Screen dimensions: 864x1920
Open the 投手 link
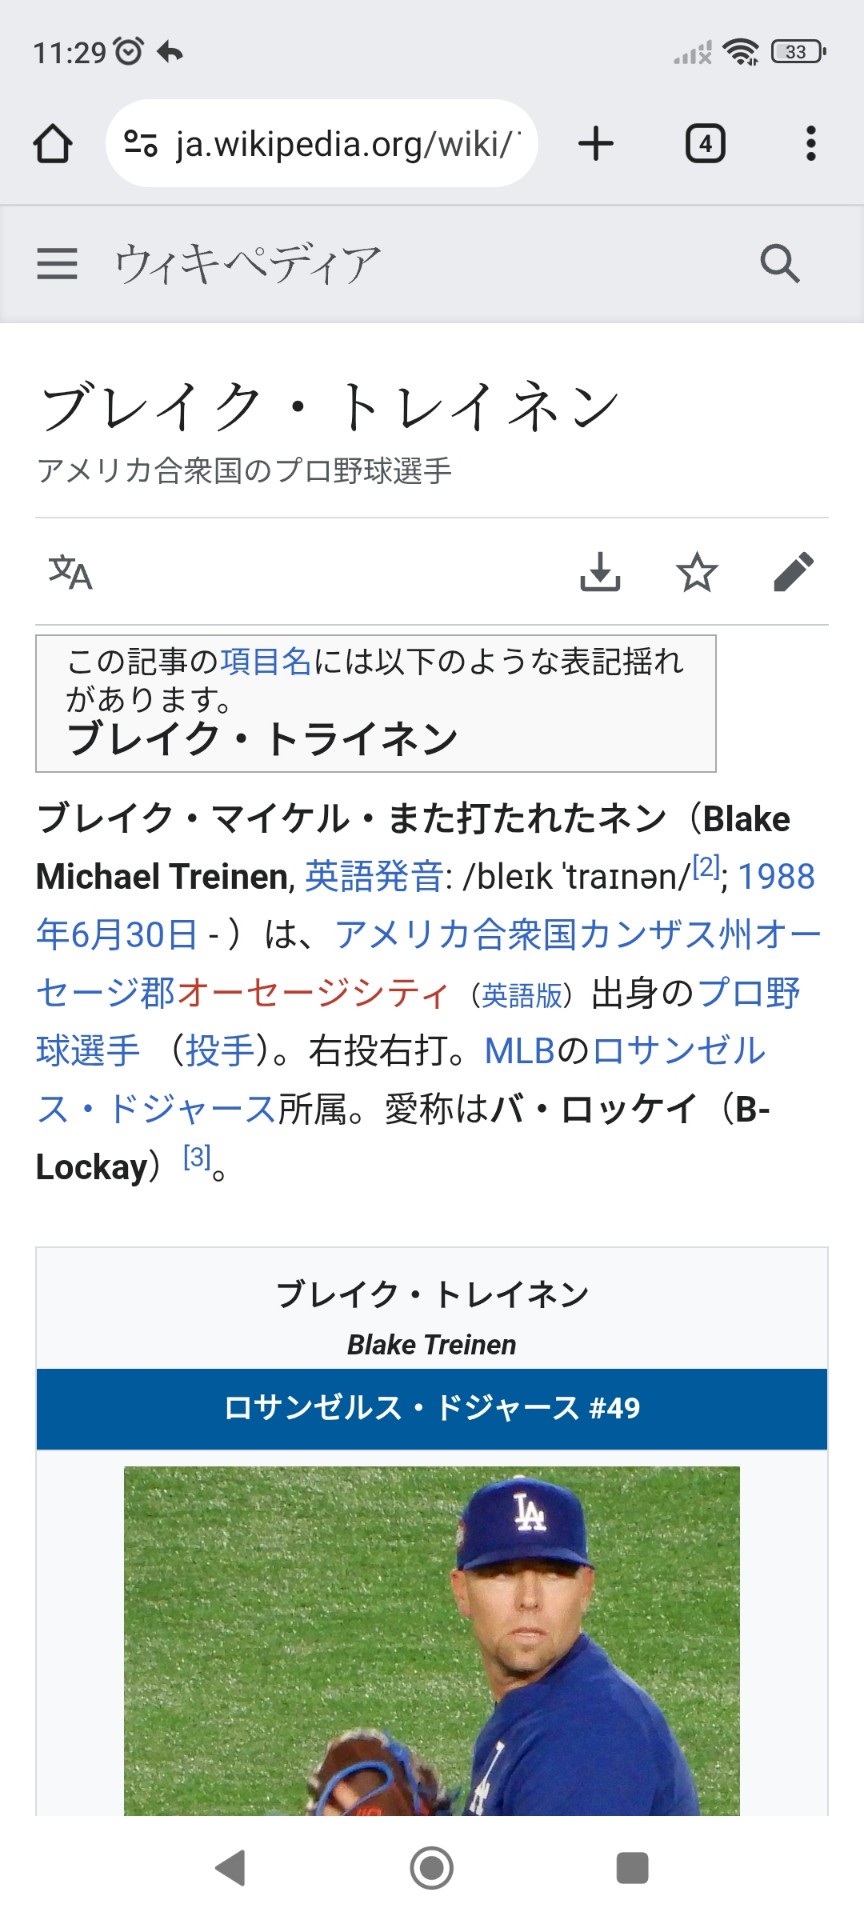point(220,1051)
